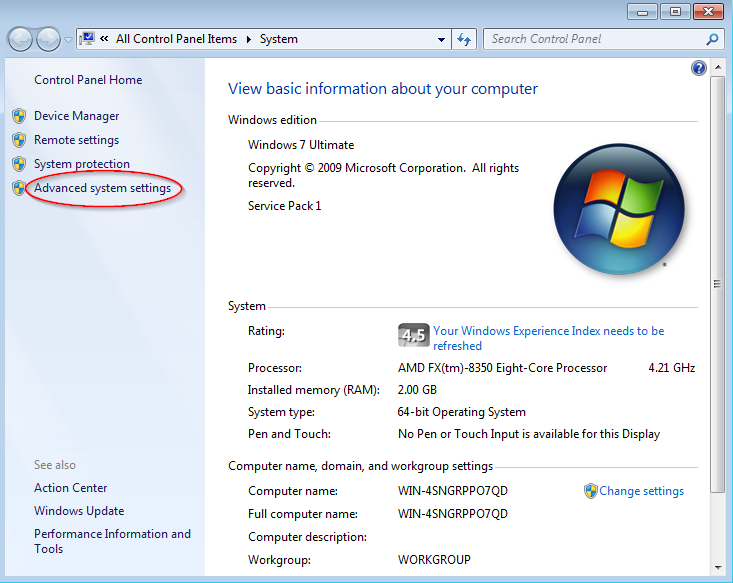Click the shield icon next to Change settings
Viewport: 733px width, 583px height.
(x=590, y=491)
